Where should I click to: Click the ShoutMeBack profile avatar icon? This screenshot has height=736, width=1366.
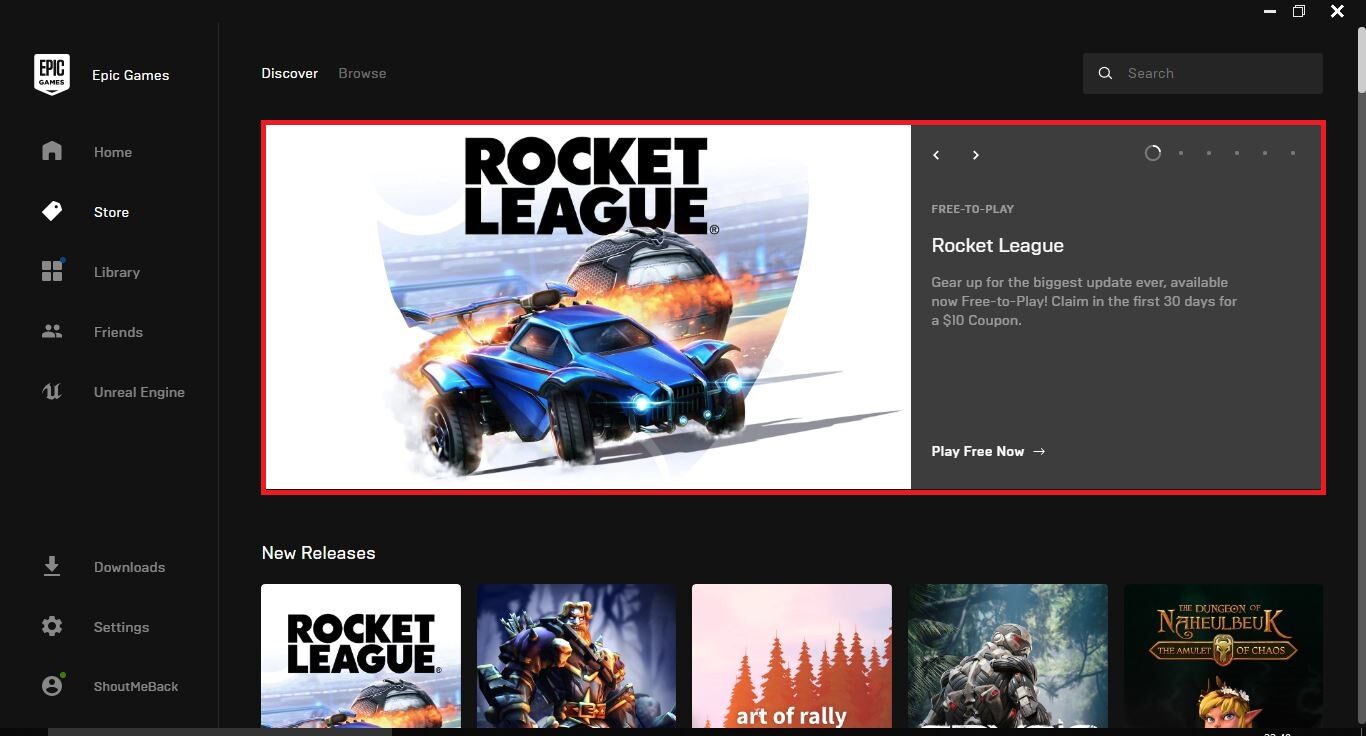point(53,686)
